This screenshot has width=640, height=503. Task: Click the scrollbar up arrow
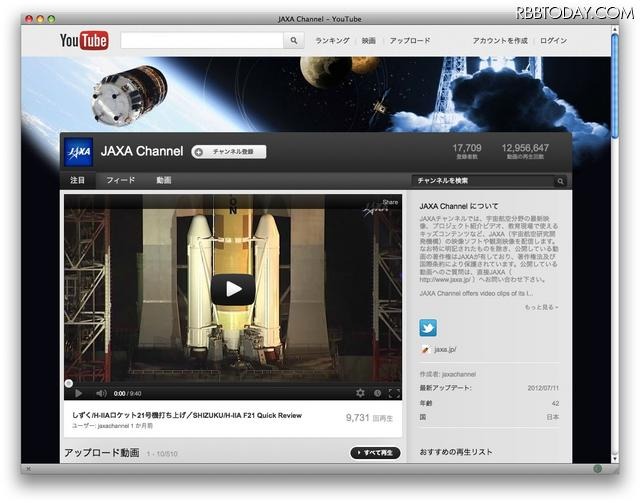615,29
